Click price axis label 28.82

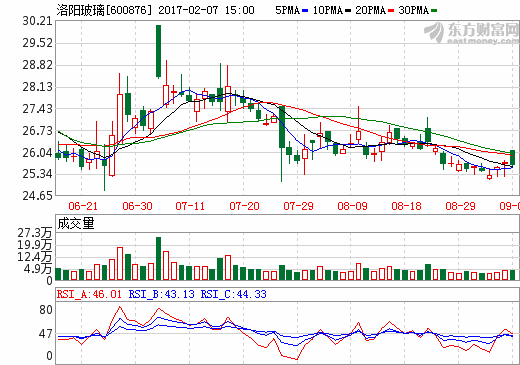click(38, 65)
